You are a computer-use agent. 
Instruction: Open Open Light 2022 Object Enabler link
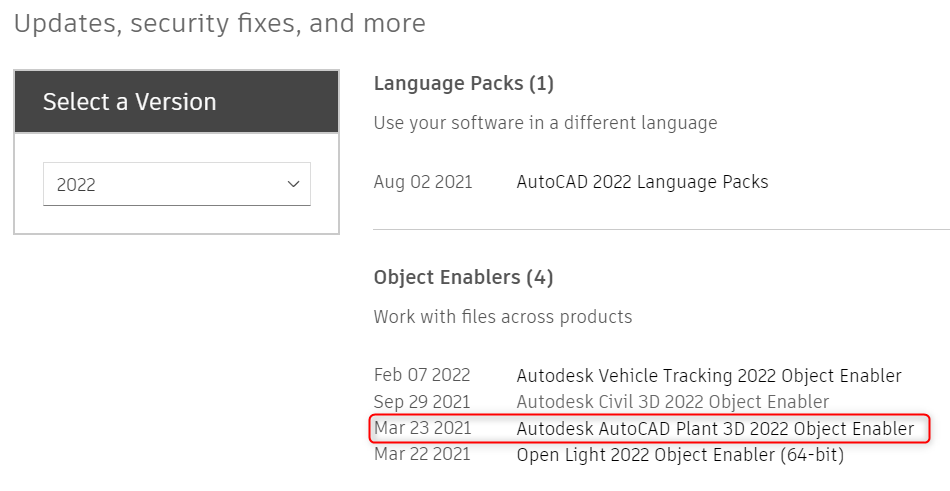680,455
